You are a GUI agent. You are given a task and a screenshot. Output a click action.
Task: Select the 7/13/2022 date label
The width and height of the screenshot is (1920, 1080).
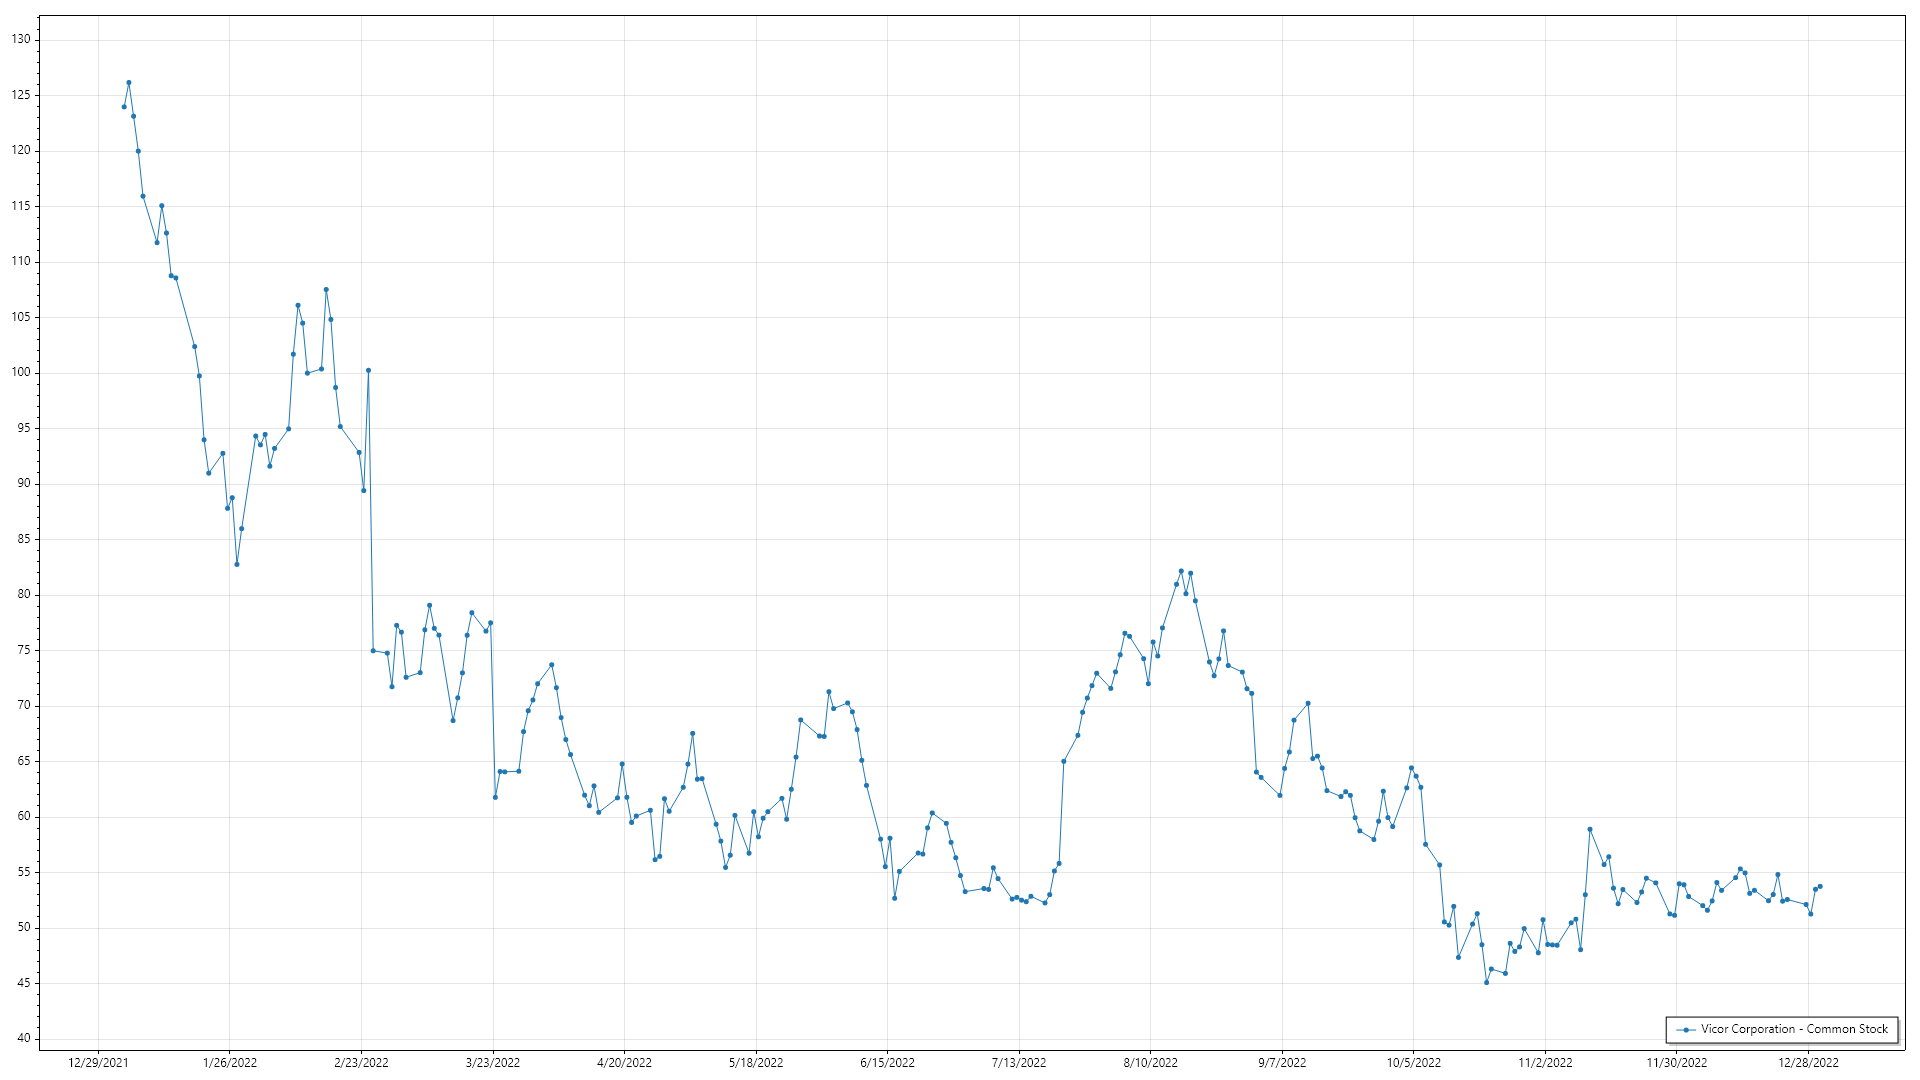coord(1019,1062)
